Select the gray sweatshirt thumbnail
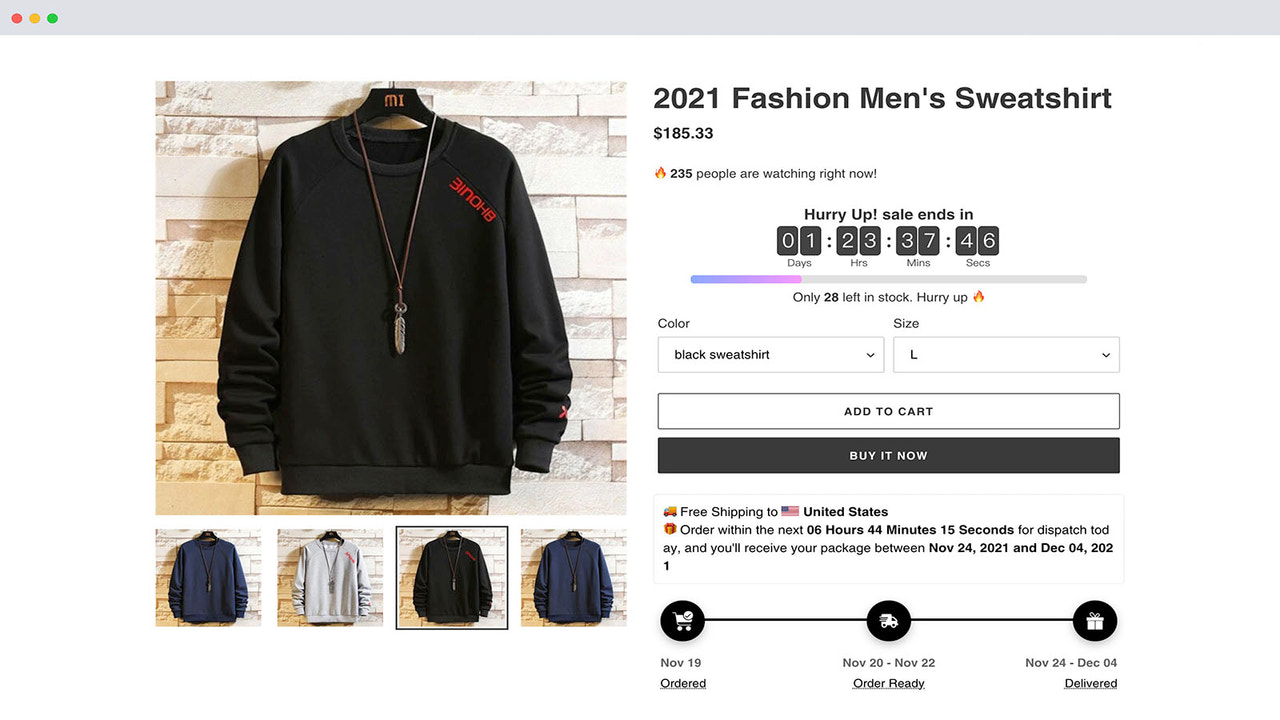Image resolution: width=1280 pixels, height=720 pixels. coord(330,577)
